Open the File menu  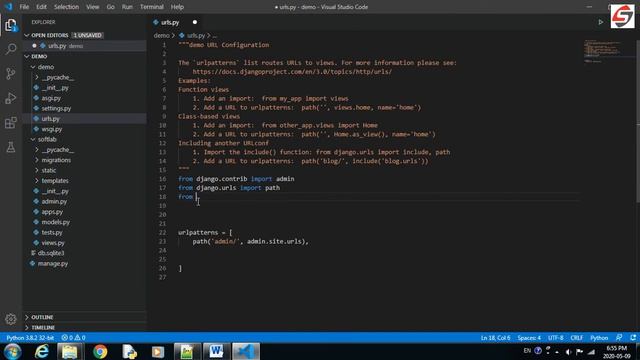click(x=24, y=7)
